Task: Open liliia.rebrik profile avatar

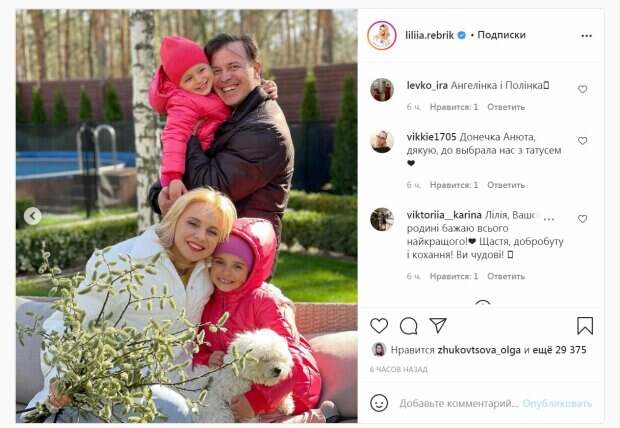Action: 382,36
